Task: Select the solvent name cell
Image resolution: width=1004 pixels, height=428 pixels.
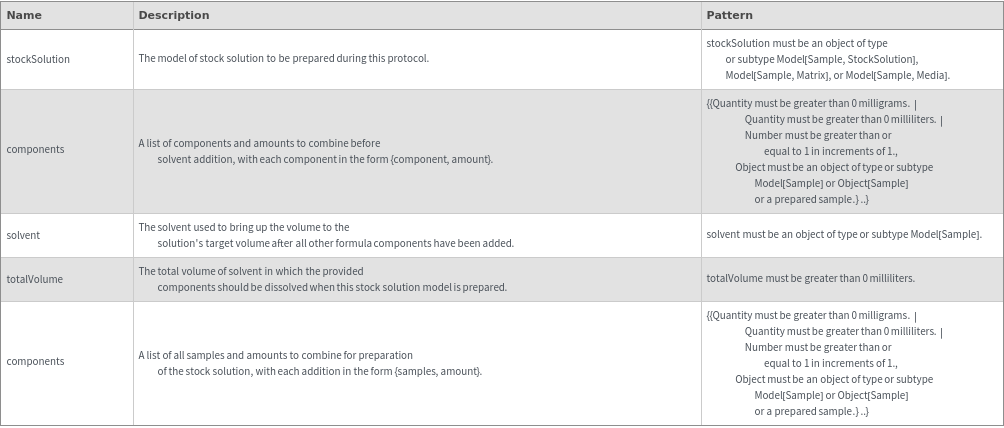Action: pyautogui.click(x=23, y=235)
